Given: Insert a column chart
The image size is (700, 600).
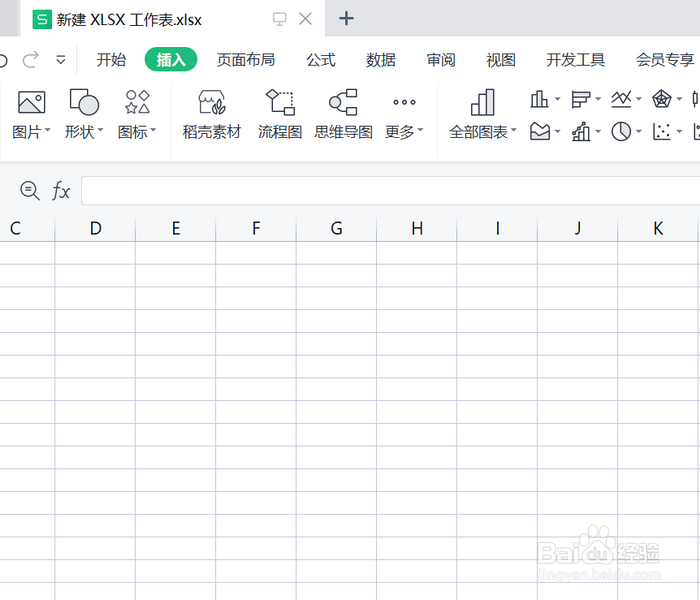Looking at the screenshot, I should coord(539,99).
